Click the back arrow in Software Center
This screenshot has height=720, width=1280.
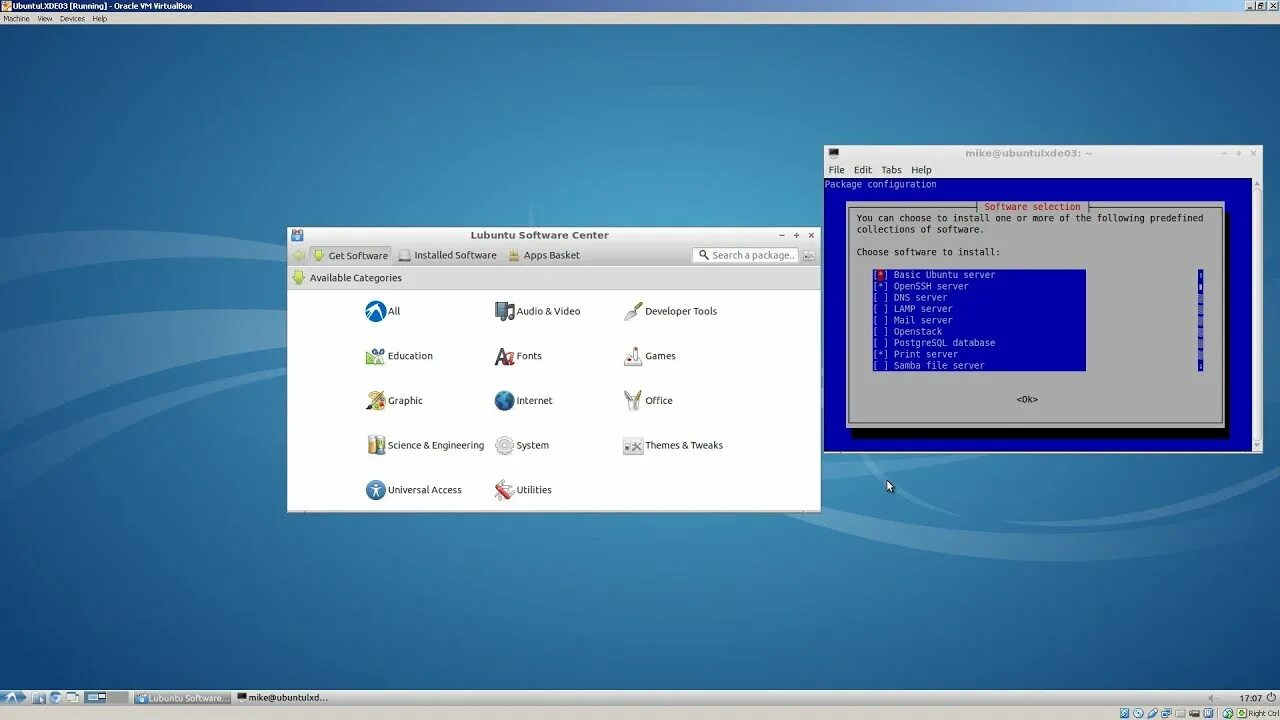click(298, 255)
